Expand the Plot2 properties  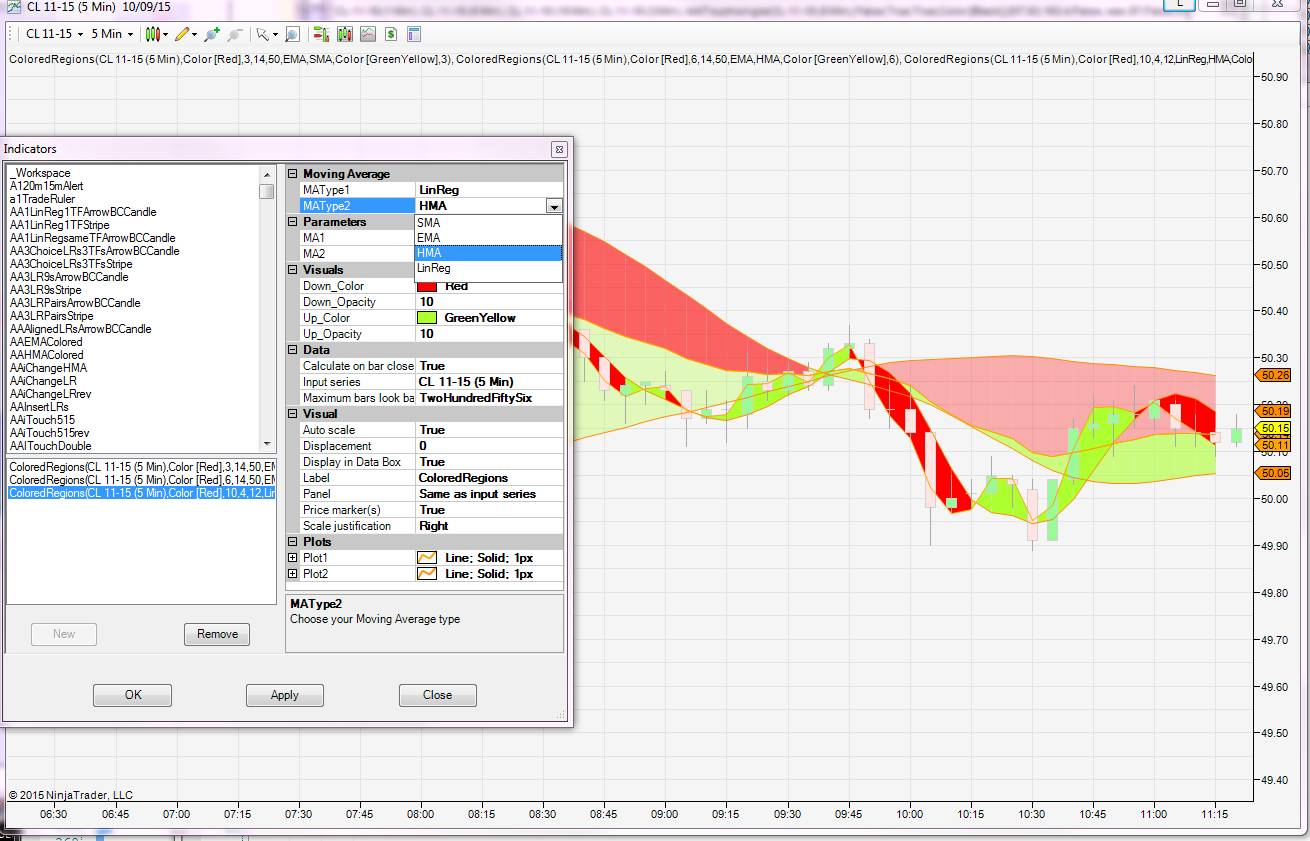coord(293,574)
